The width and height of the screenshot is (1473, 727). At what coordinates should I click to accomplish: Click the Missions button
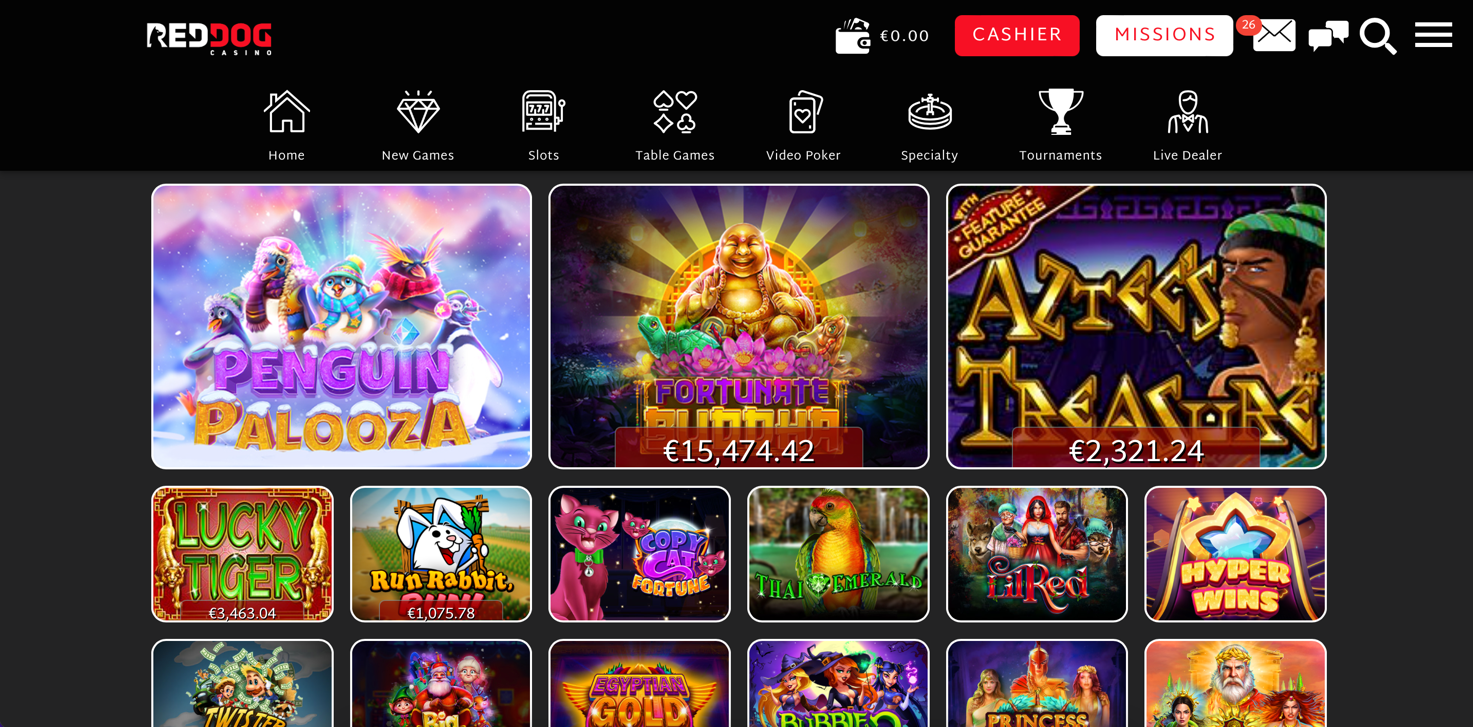1164,35
